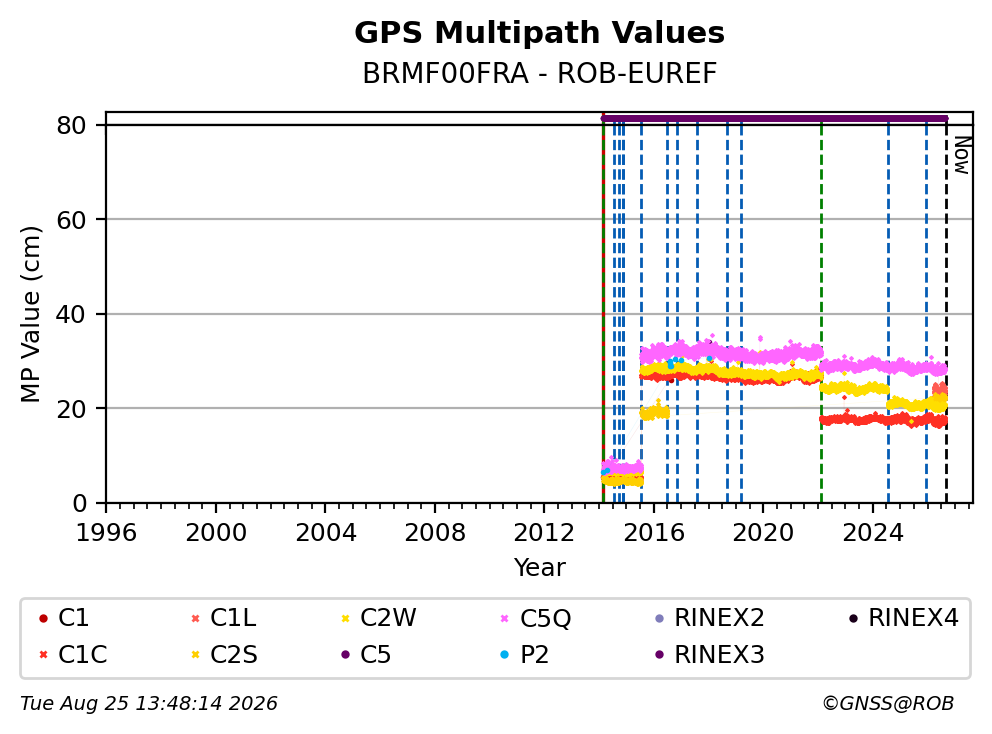Image resolution: width=992 pixels, height=734 pixels.
Task: Click the C5 legend entry
Action: click(x=366, y=655)
